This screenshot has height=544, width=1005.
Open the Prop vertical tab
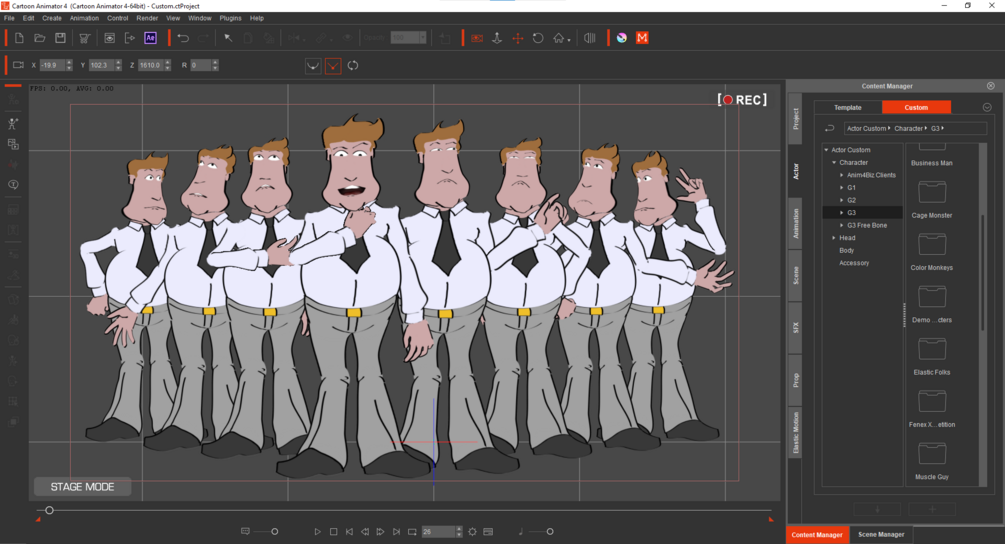click(795, 381)
